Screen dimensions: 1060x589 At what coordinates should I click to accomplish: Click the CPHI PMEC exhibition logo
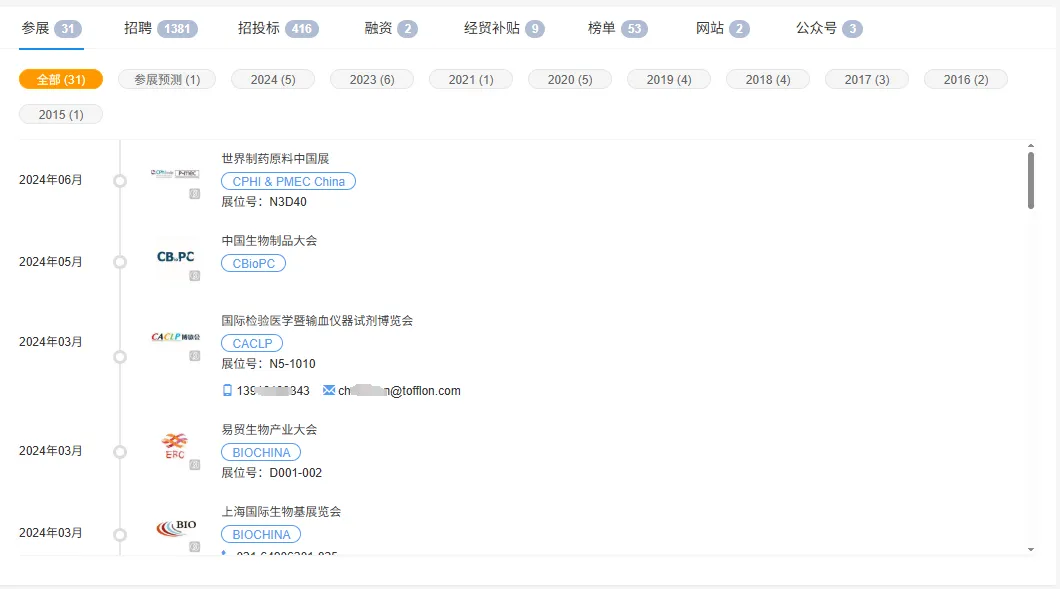click(x=175, y=174)
